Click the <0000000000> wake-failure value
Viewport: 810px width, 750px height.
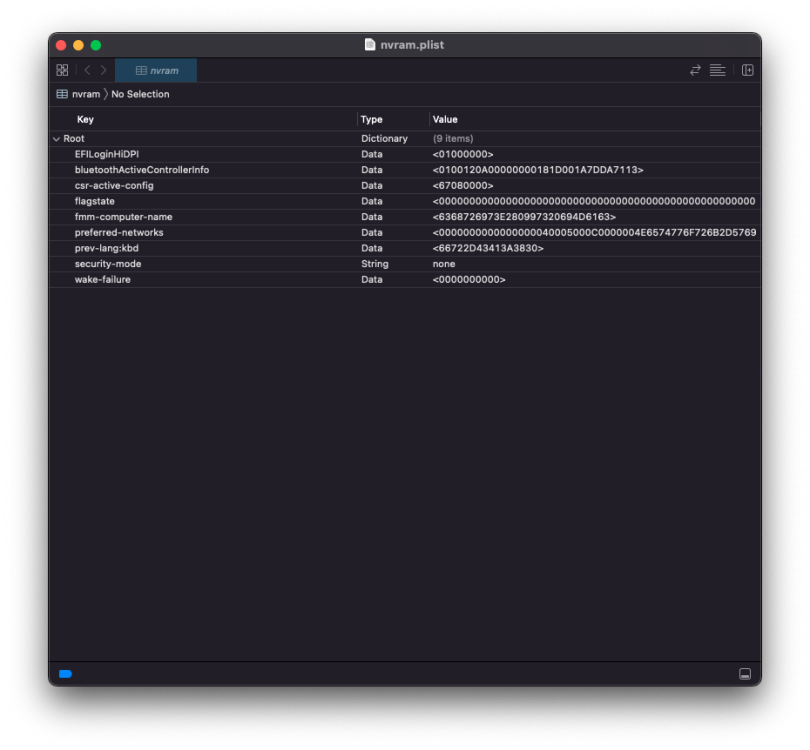(x=469, y=279)
